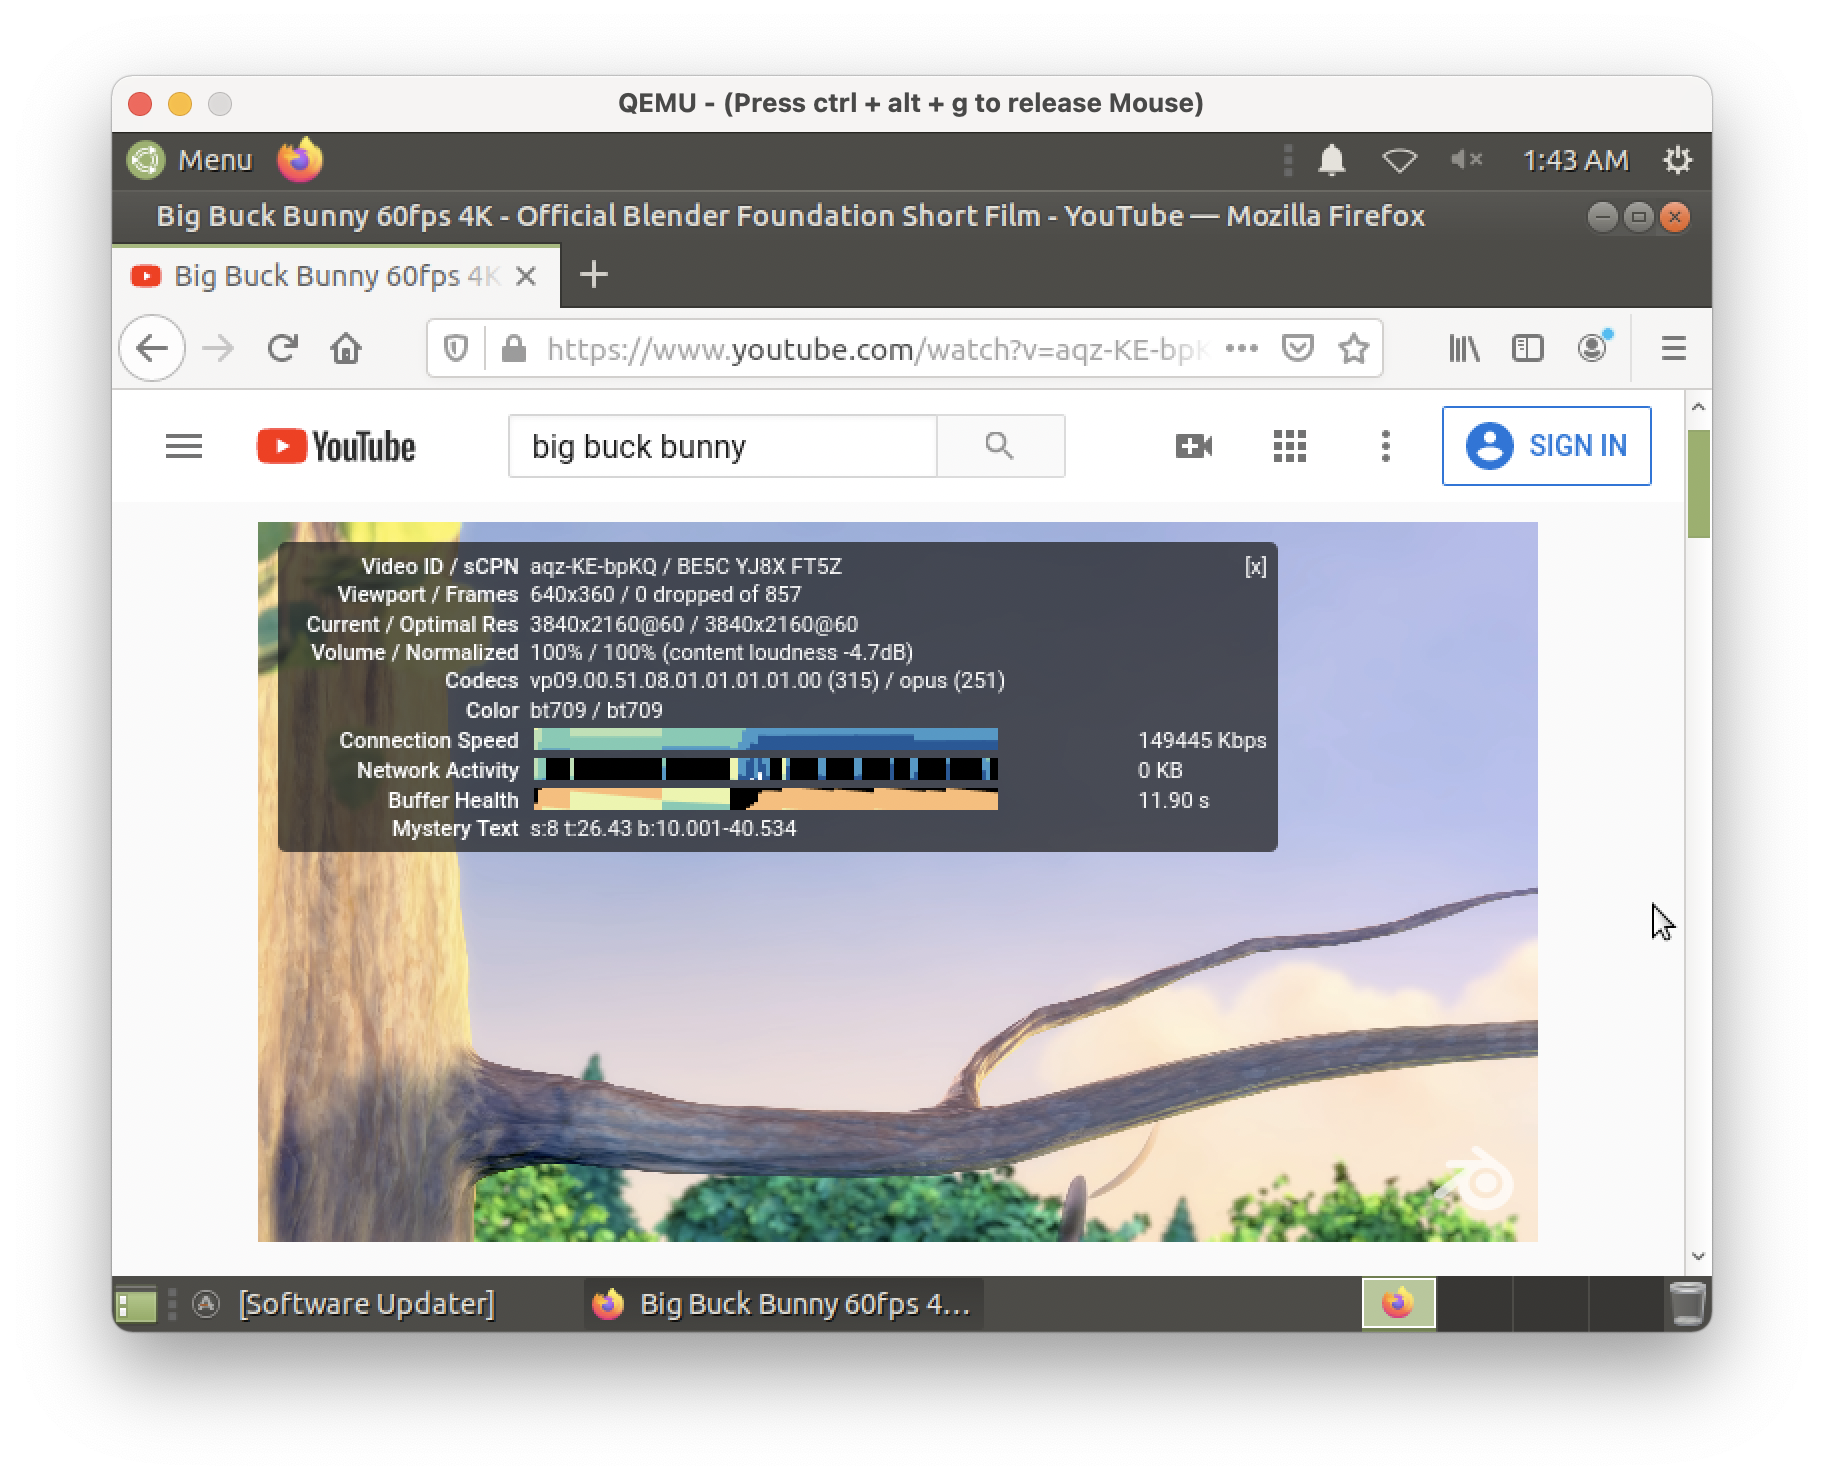The height and width of the screenshot is (1480, 1824).
Task: Open page actions three-dot menu
Action: click(1242, 349)
